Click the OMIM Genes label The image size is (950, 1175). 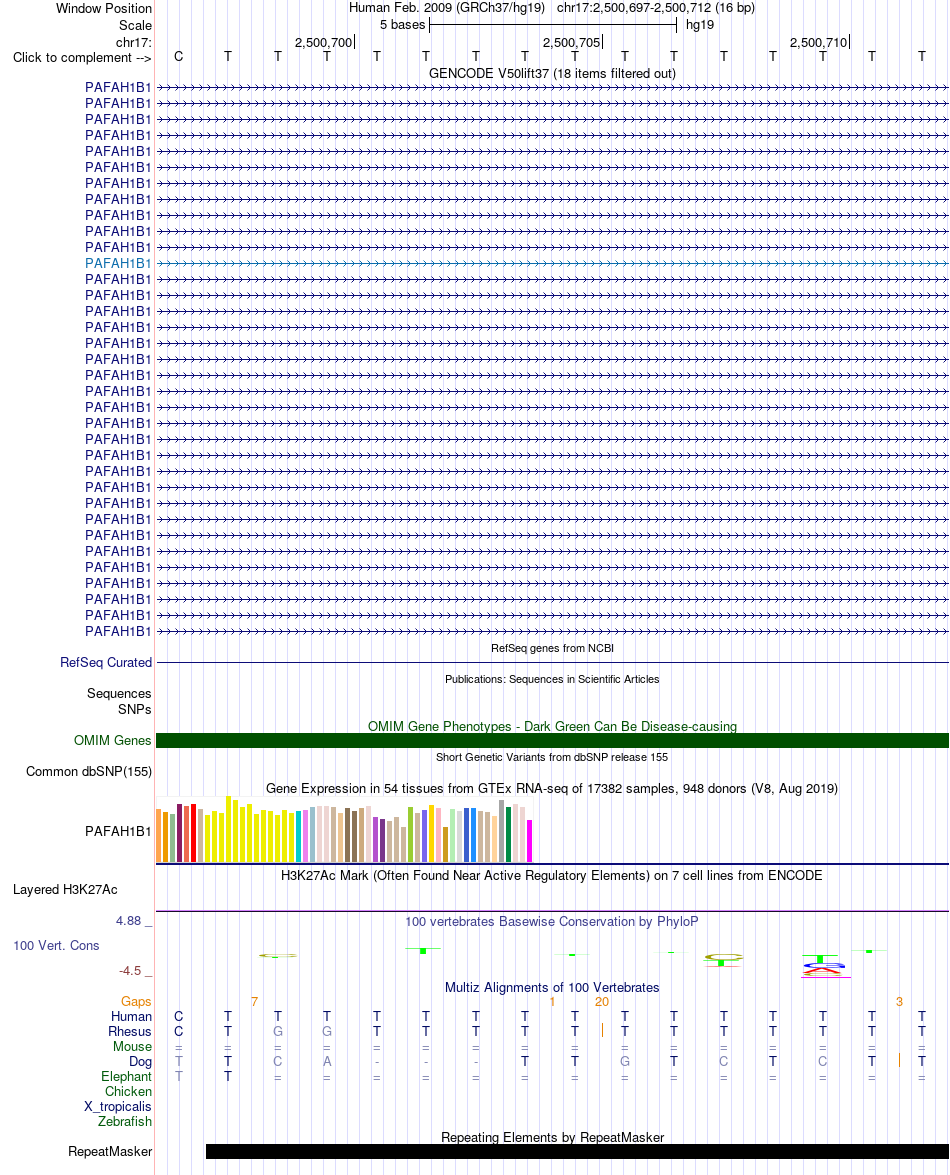tap(112, 740)
